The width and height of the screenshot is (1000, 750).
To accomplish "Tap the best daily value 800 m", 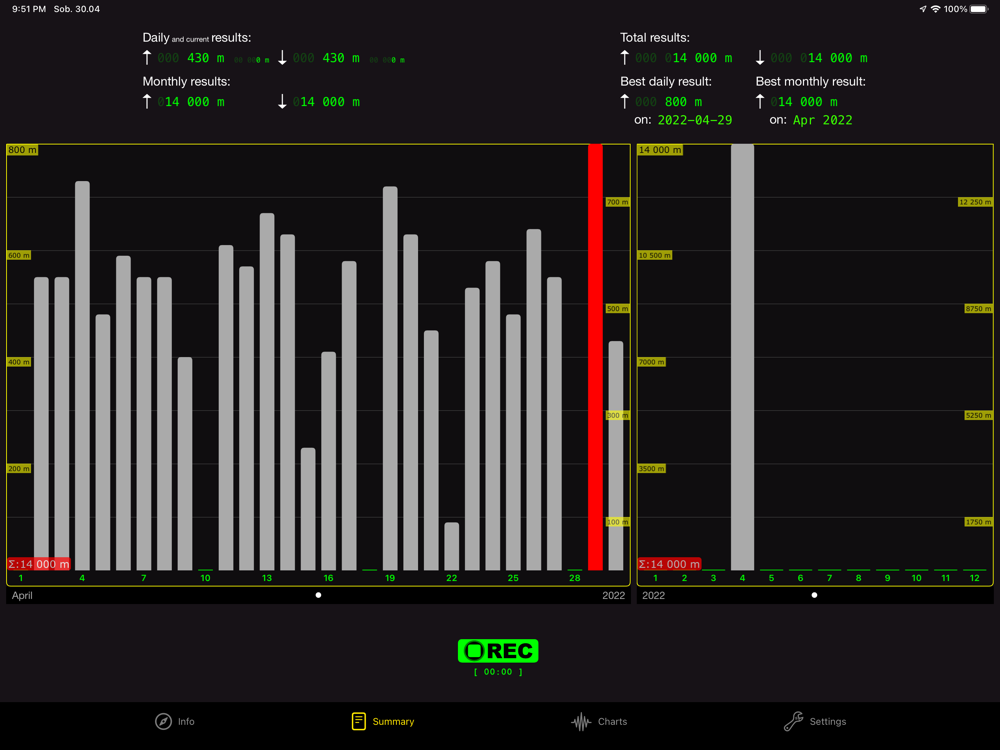I will click(x=683, y=102).
